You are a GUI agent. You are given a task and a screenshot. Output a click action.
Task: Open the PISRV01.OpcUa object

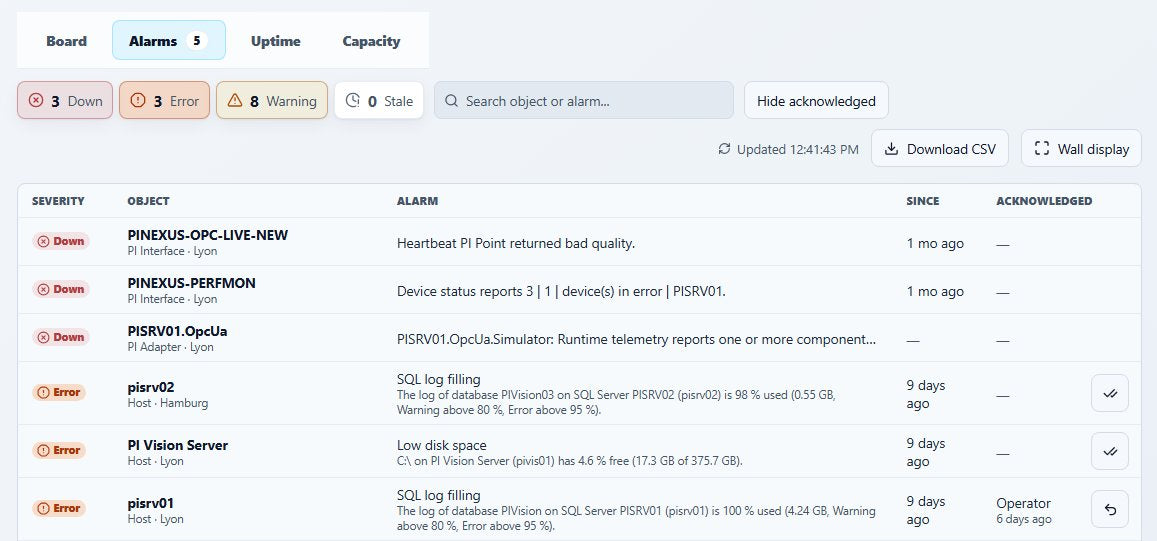pos(177,331)
